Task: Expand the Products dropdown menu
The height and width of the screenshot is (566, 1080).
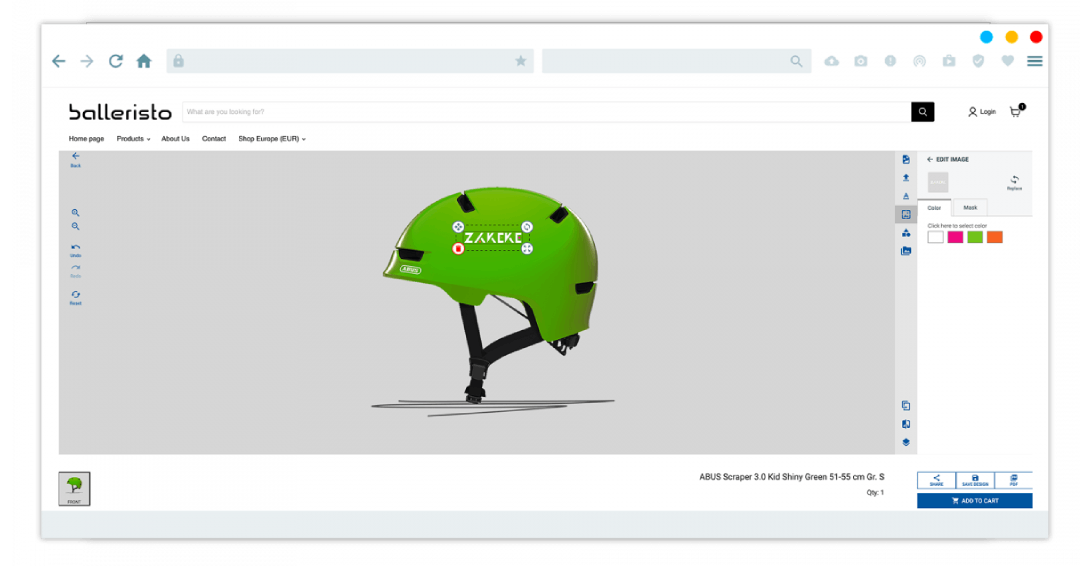Action: (133, 139)
